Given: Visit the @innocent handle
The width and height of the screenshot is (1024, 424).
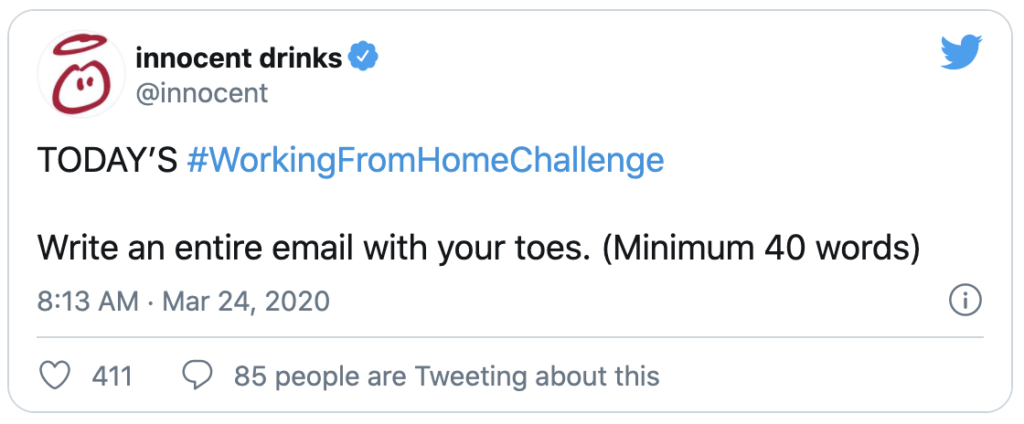Looking at the screenshot, I should tap(201, 93).
